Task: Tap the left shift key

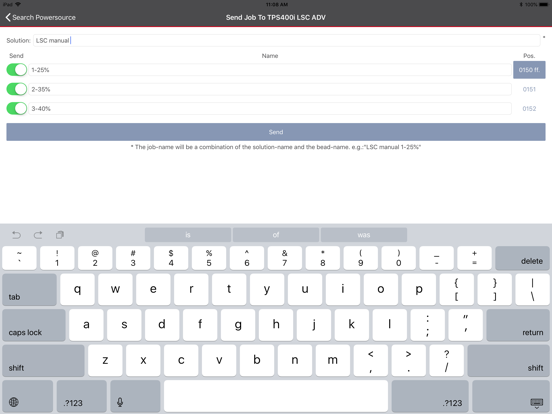Action: click(x=43, y=361)
